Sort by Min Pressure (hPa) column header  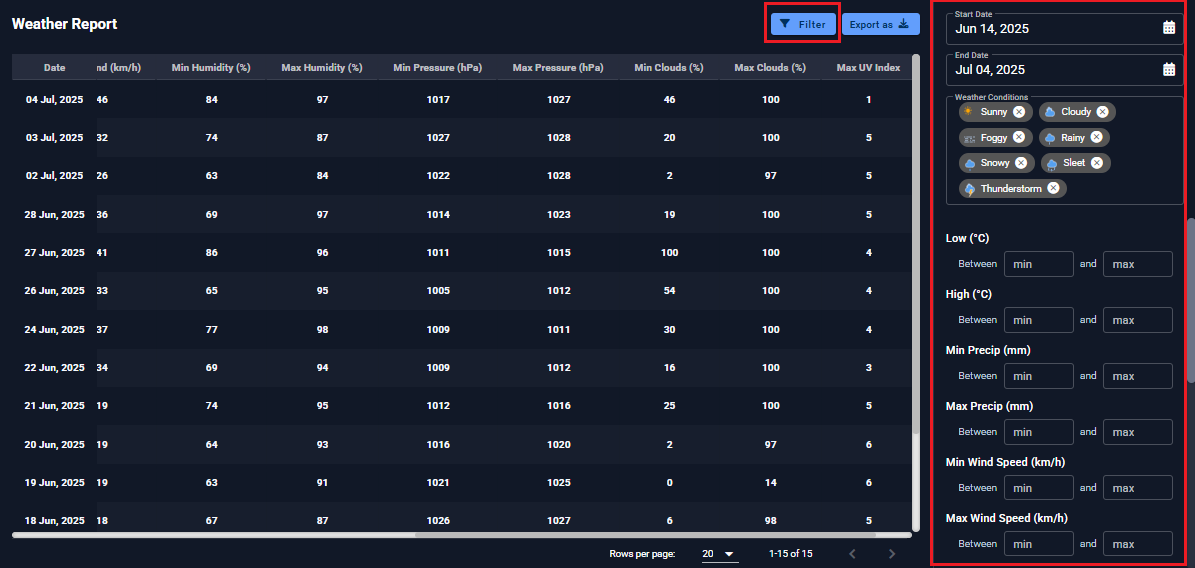pos(438,67)
